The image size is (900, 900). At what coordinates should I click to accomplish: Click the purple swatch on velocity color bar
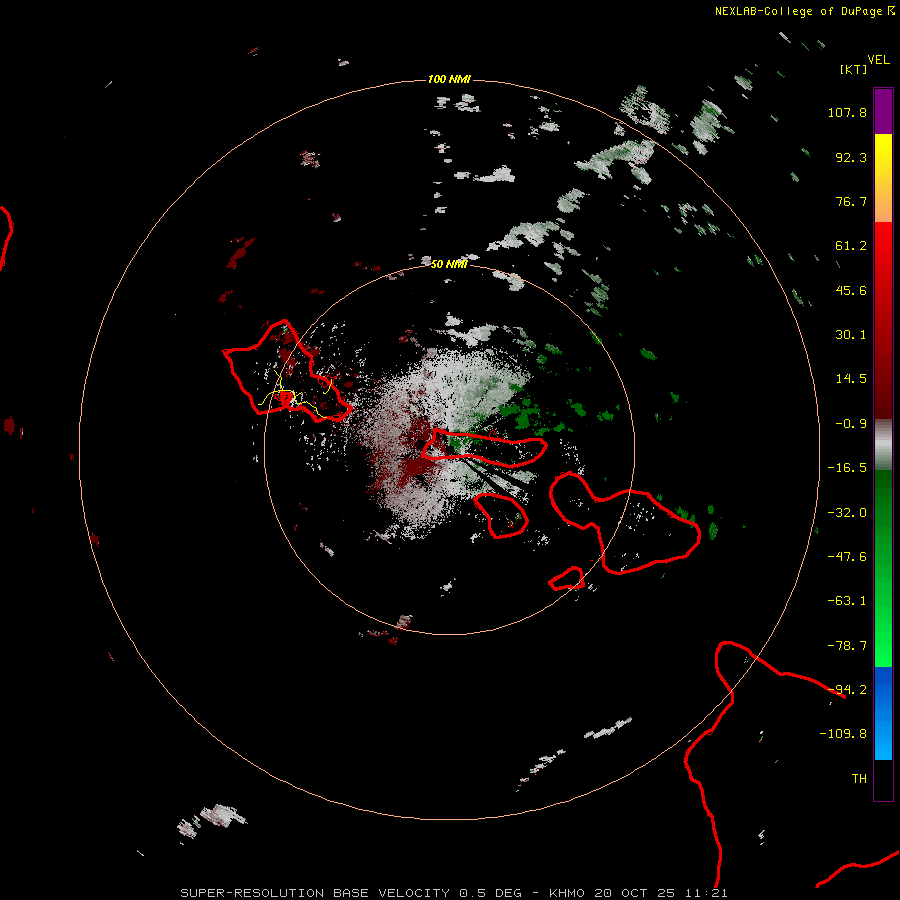tap(883, 112)
